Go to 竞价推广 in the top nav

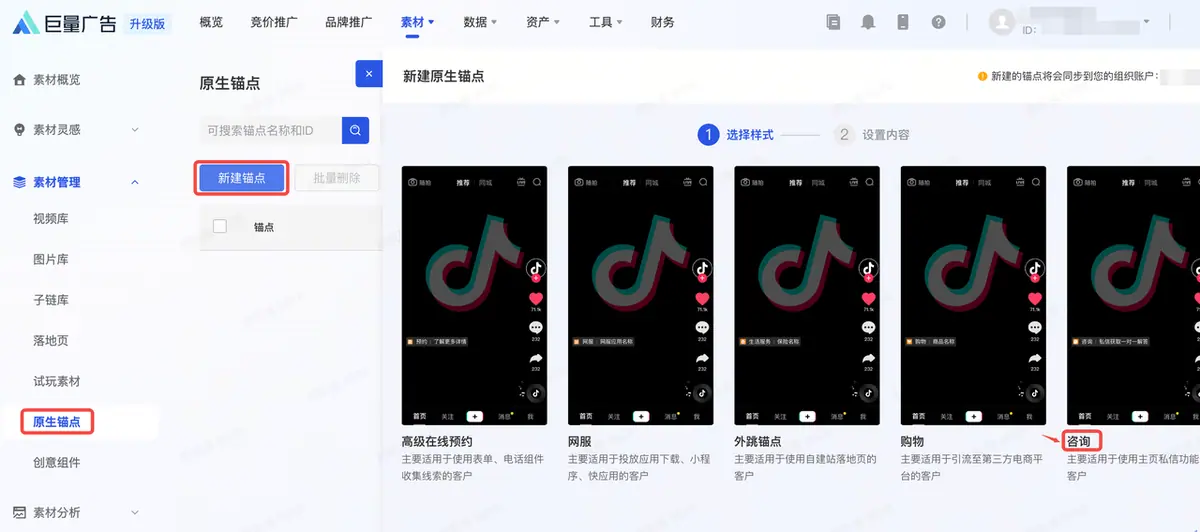[272, 22]
